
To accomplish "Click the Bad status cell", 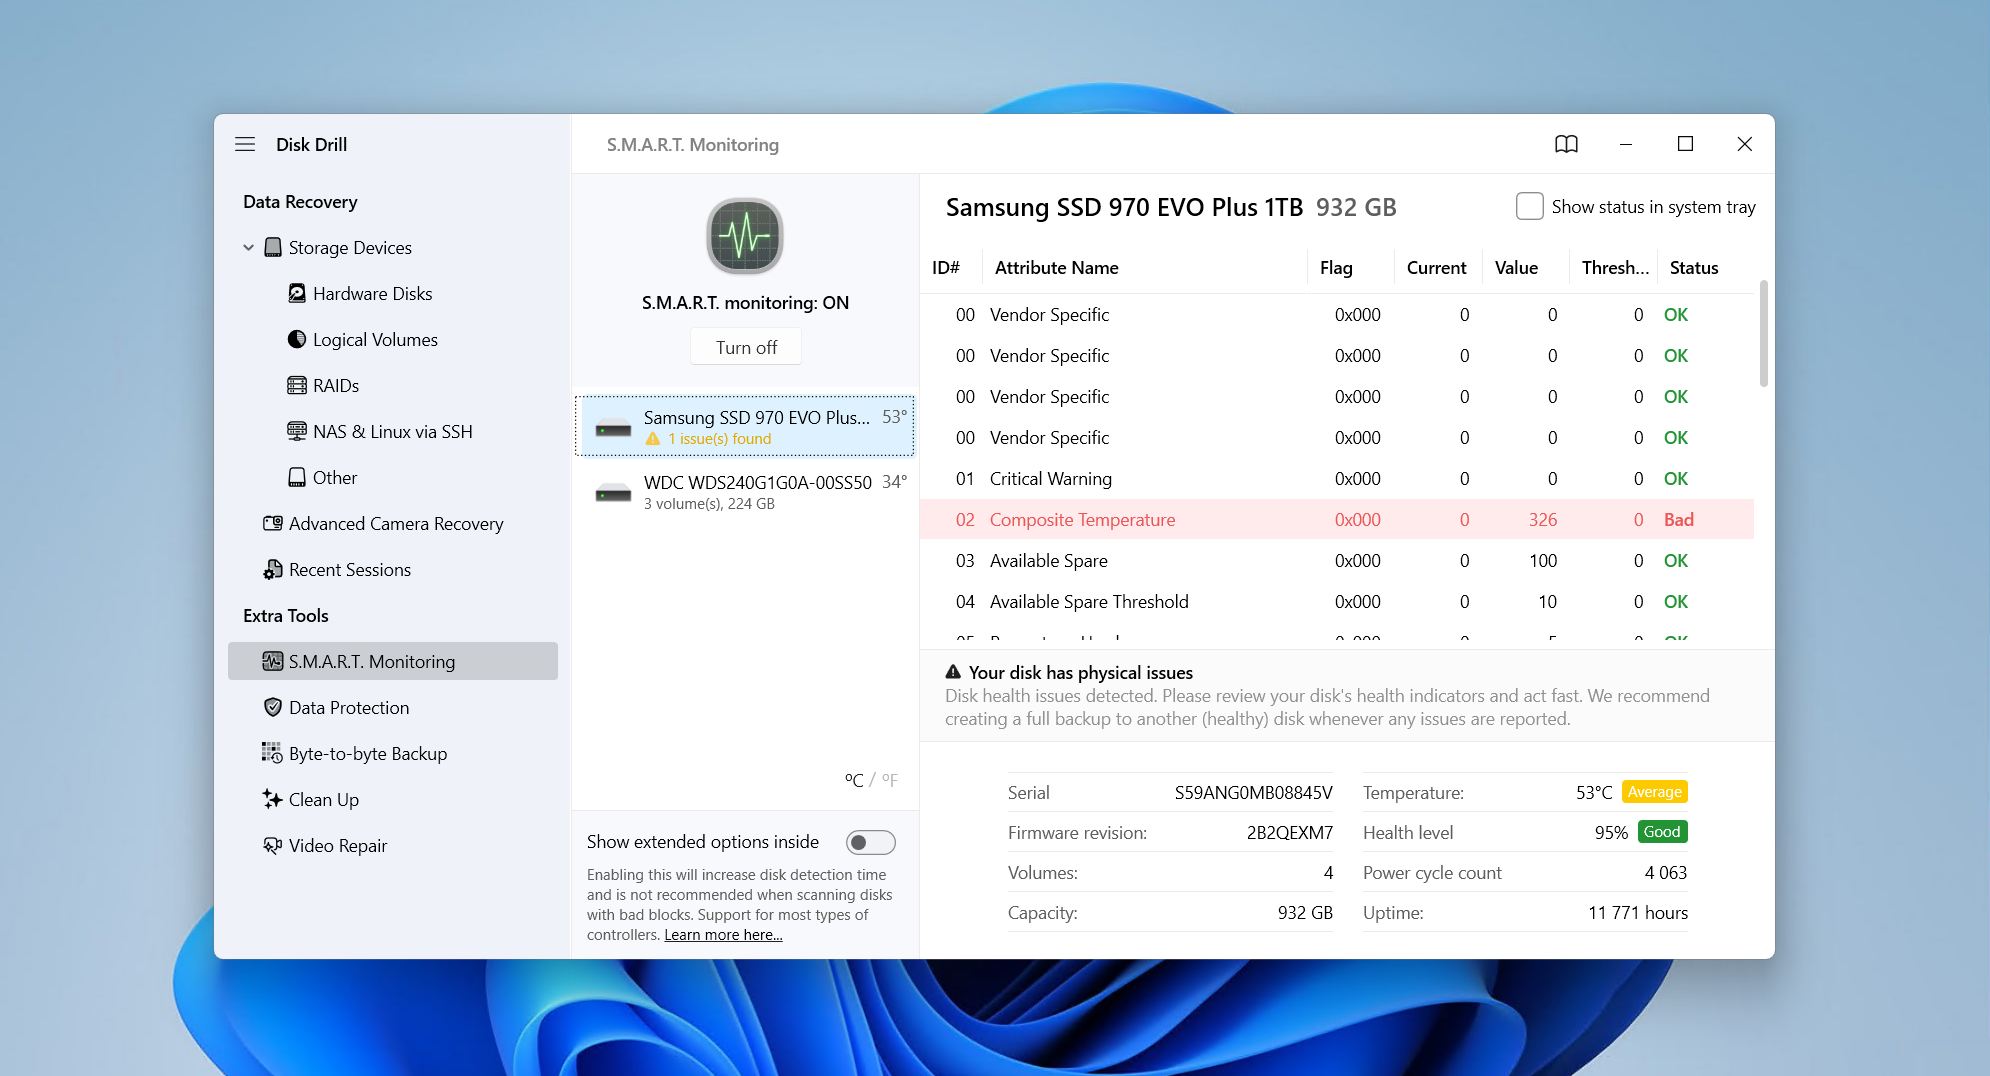I will pos(1678,519).
